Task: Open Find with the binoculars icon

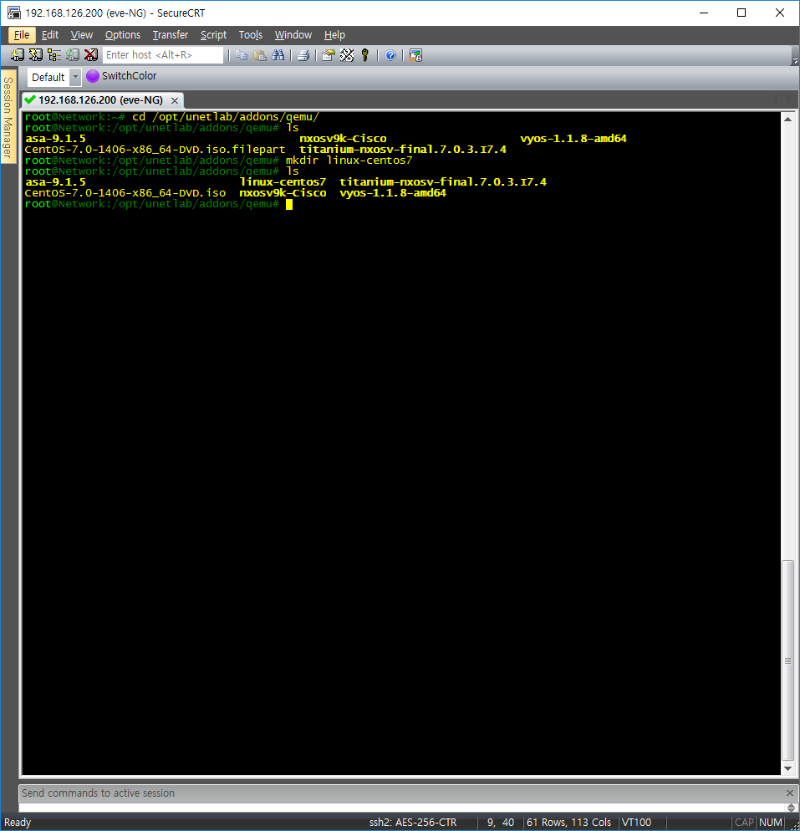Action: pos(278,55)
